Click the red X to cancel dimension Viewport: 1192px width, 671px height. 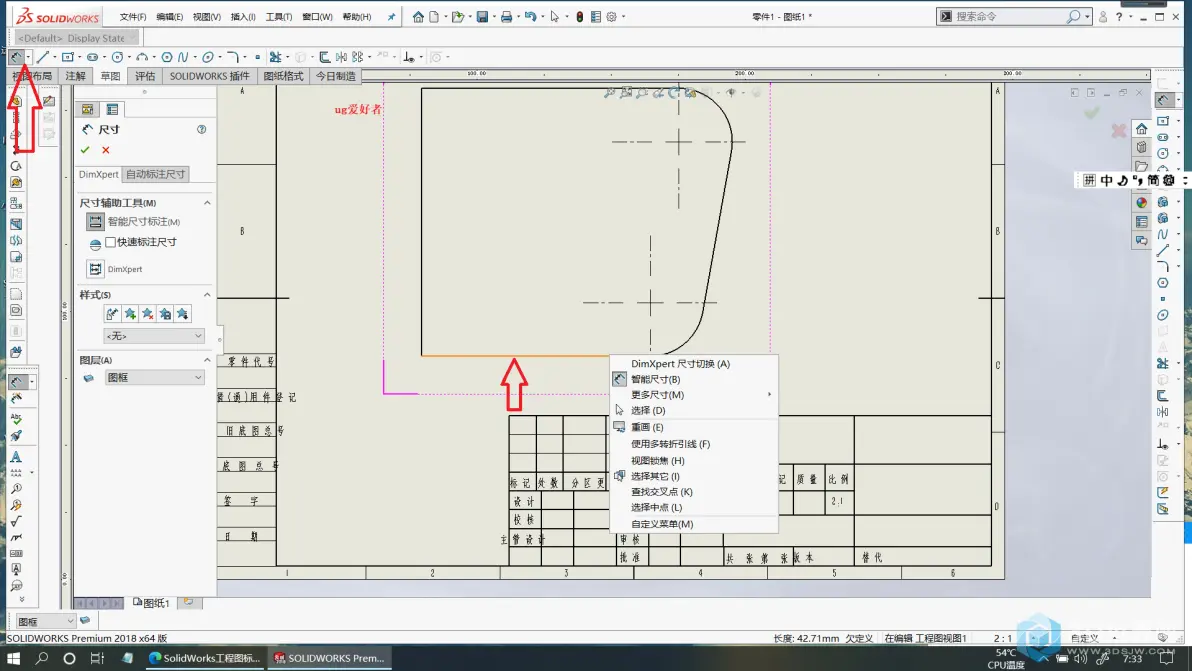coord(106,150)
